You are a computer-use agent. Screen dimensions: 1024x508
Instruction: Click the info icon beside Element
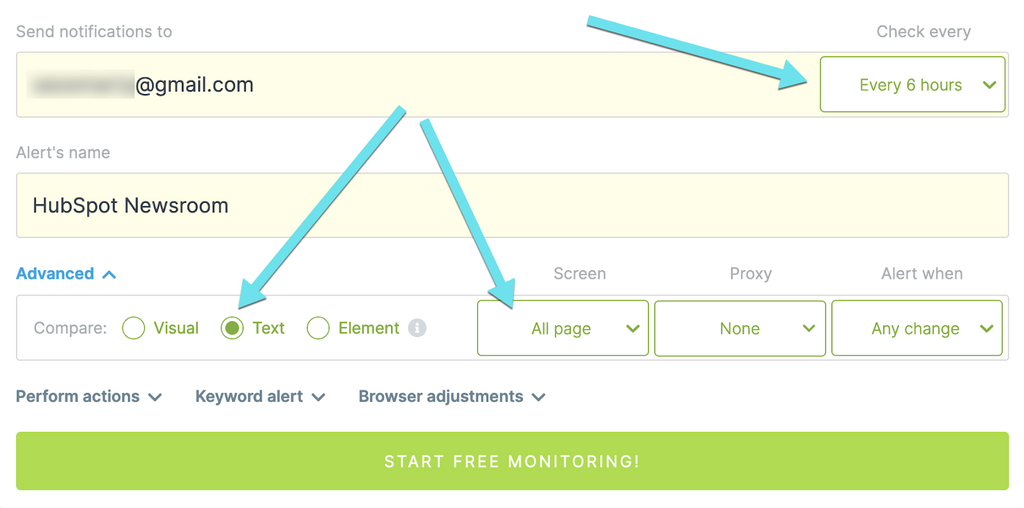coord(417,328)
